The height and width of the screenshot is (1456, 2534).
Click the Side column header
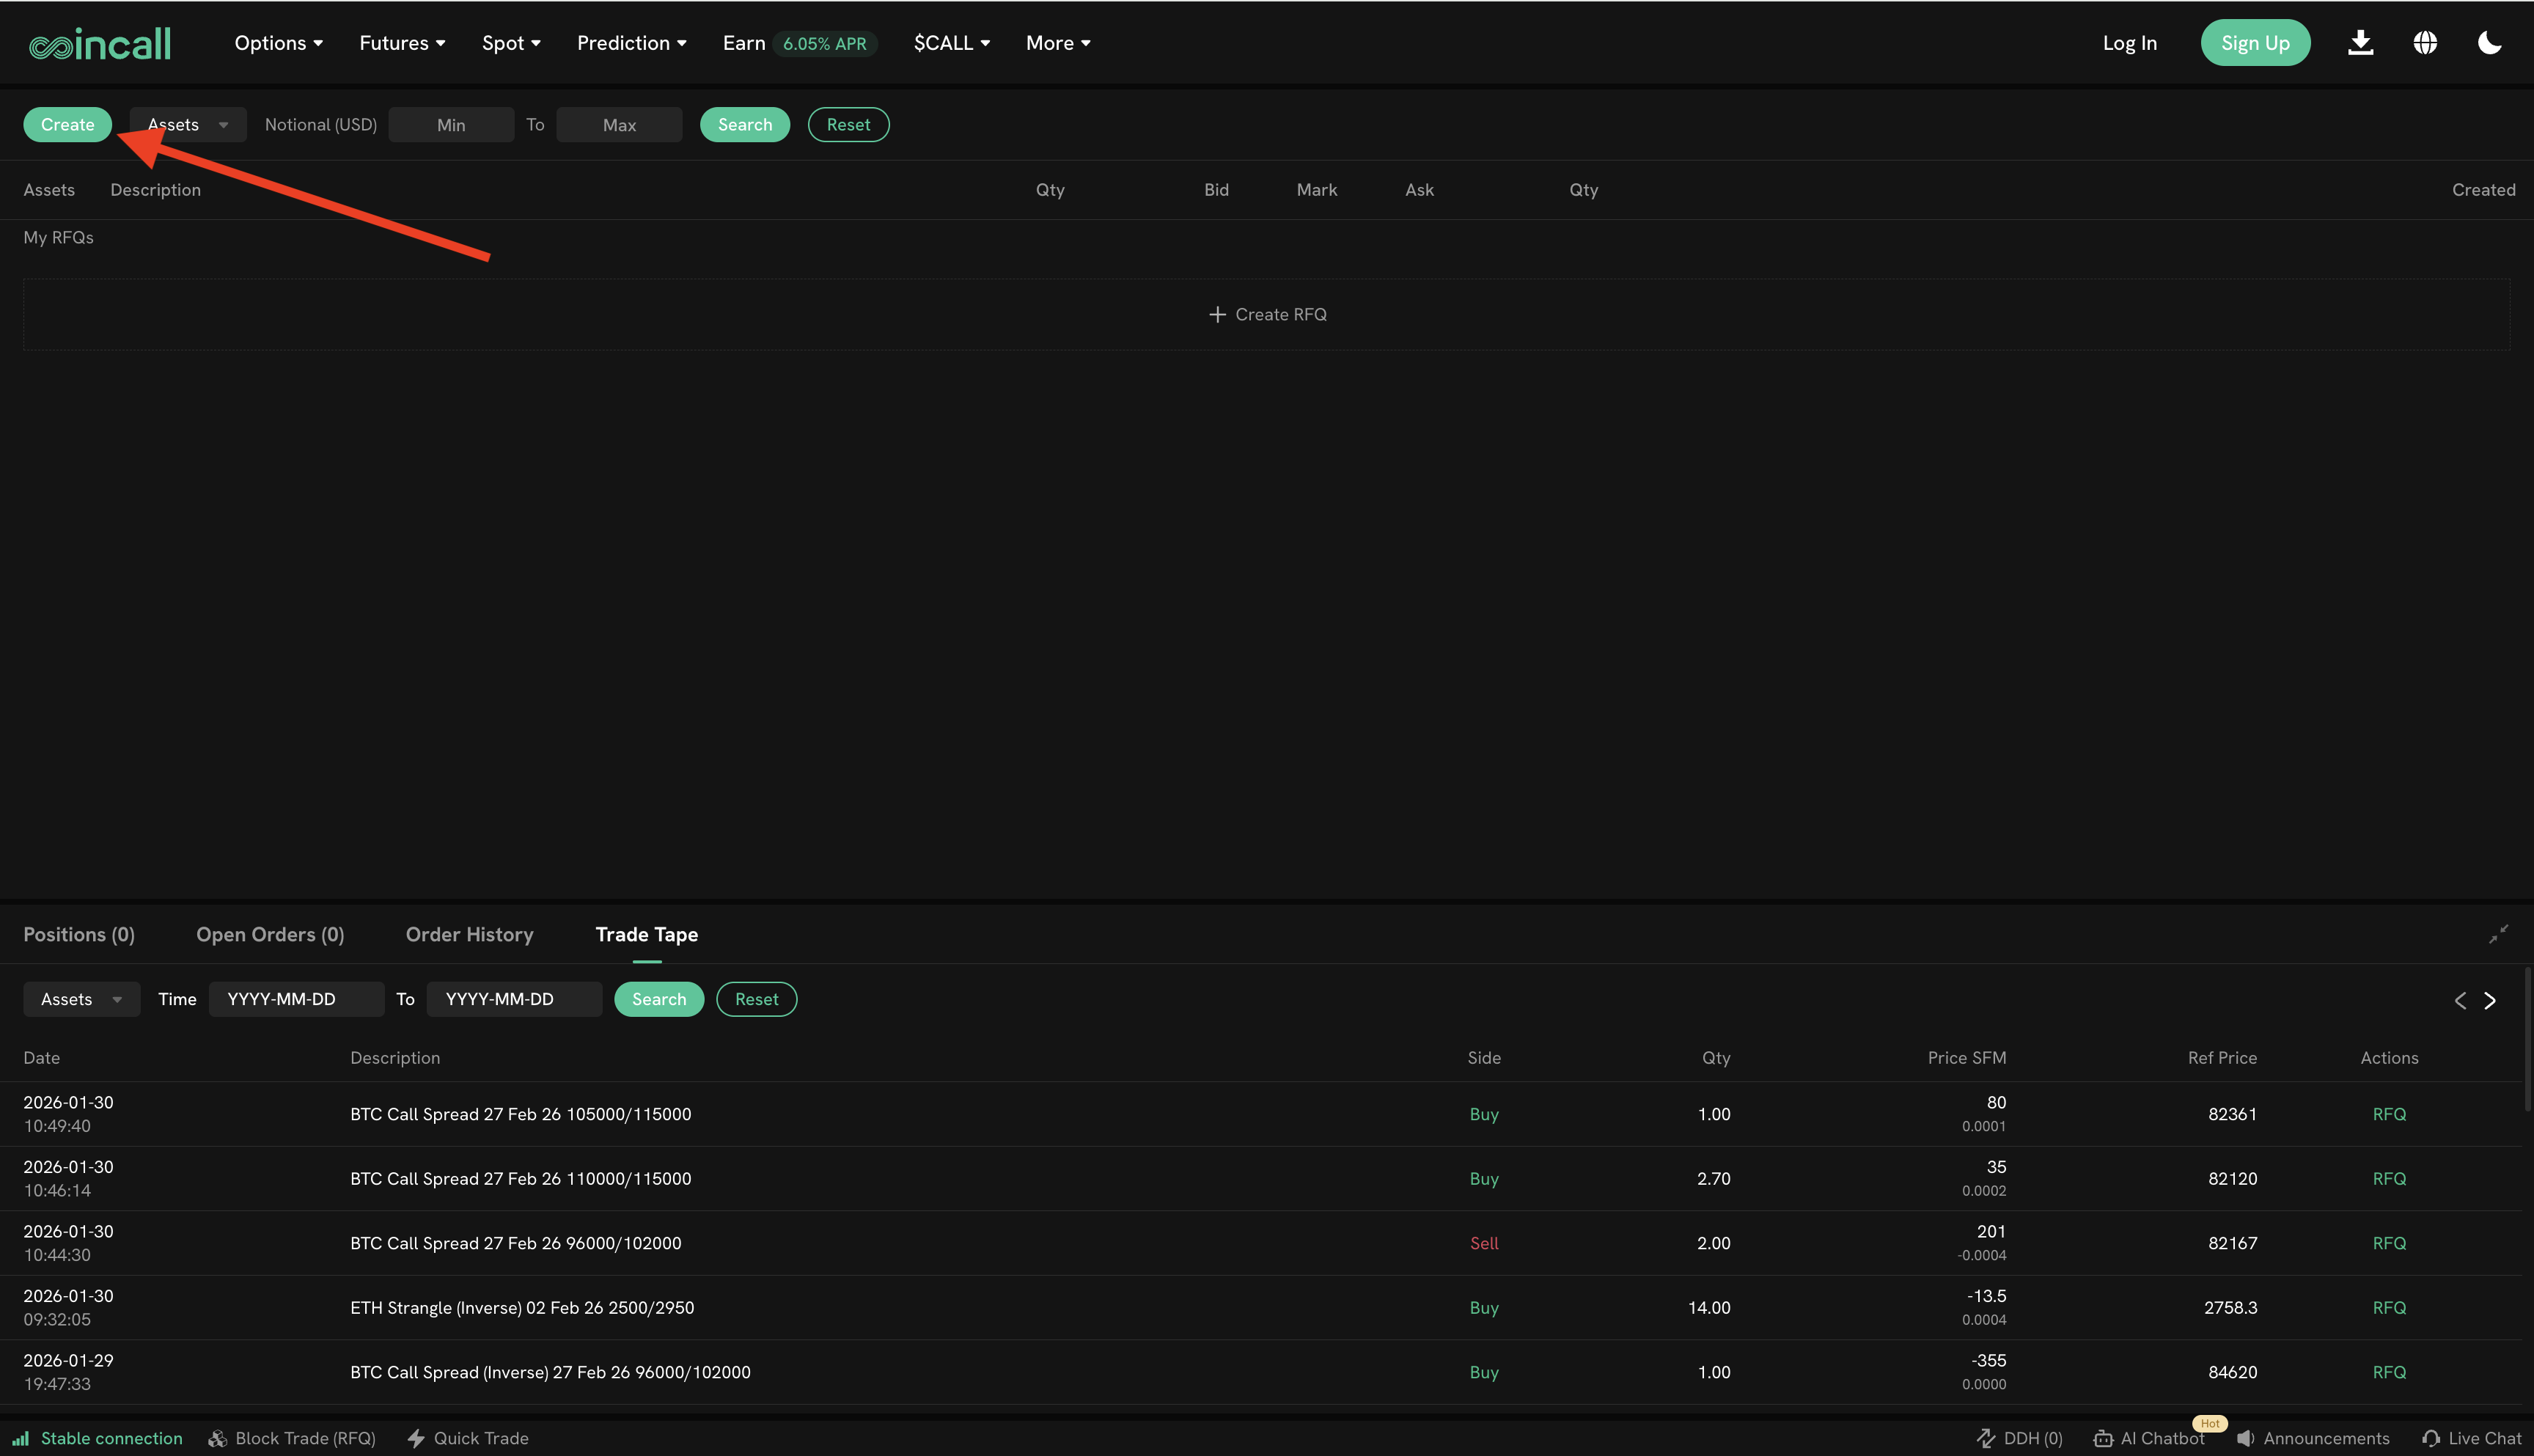click(x=1484, y=1058)
